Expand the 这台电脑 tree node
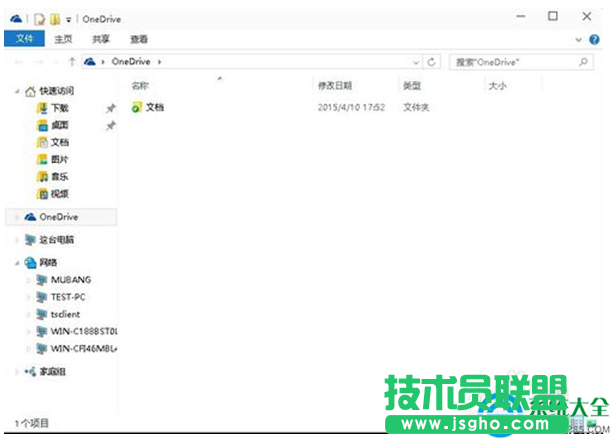Screen dimensions: 612x440 coord(17,240)
